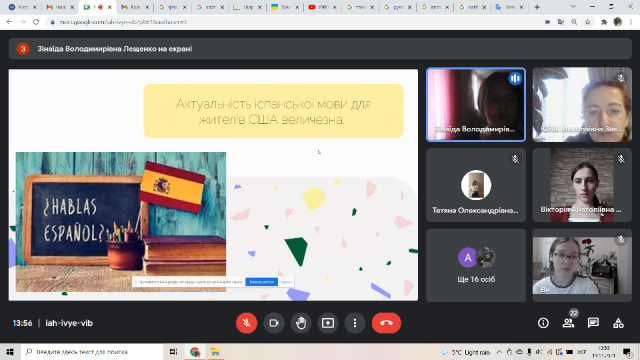The image size is (640, 360).
Task: Raise hand in the meeting
Action: (301, 323)
